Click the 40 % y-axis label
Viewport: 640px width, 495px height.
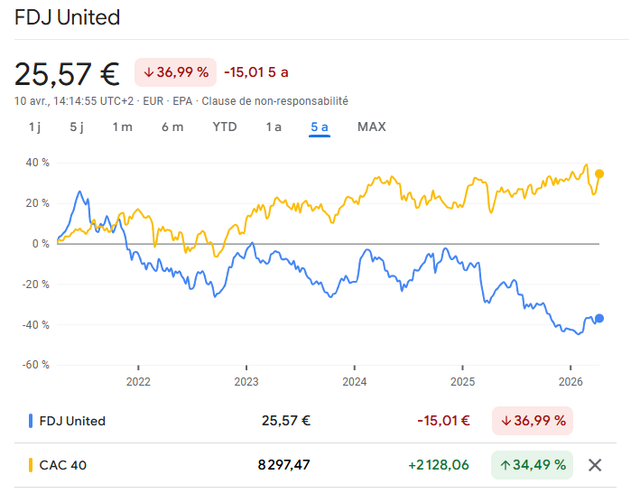38,163
